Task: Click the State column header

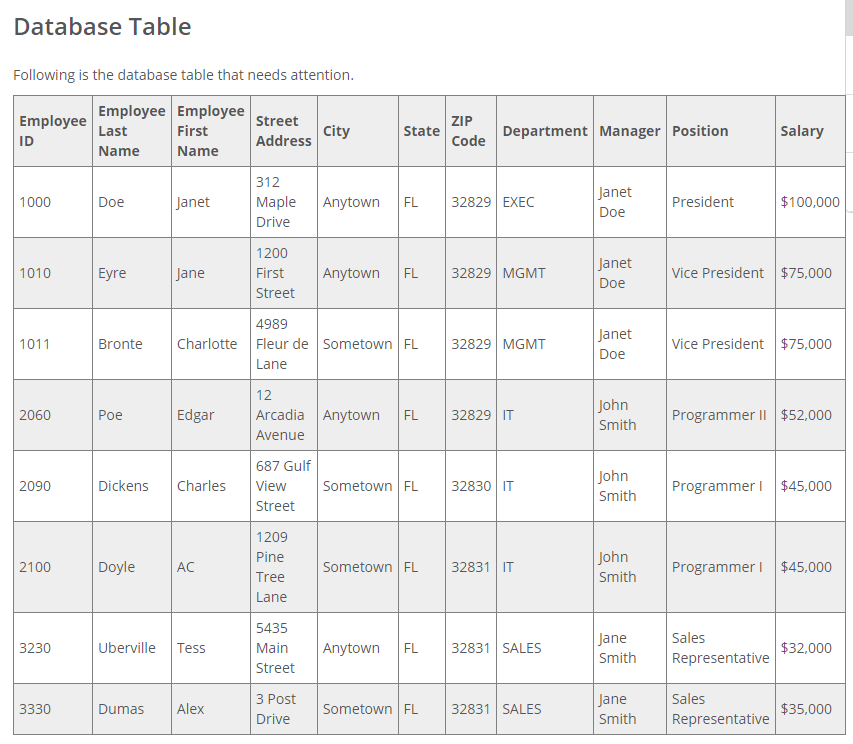Action: click(421, 130)
